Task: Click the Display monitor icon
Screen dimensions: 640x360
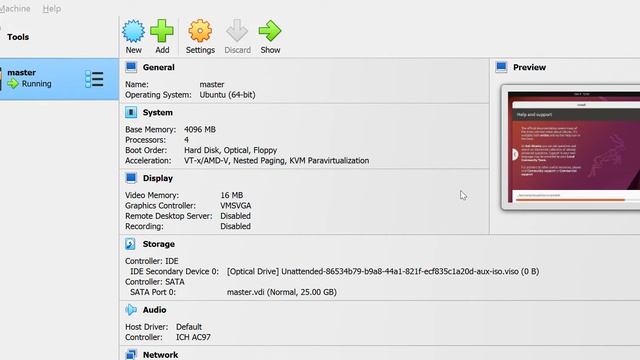Action: coord(131,178)
